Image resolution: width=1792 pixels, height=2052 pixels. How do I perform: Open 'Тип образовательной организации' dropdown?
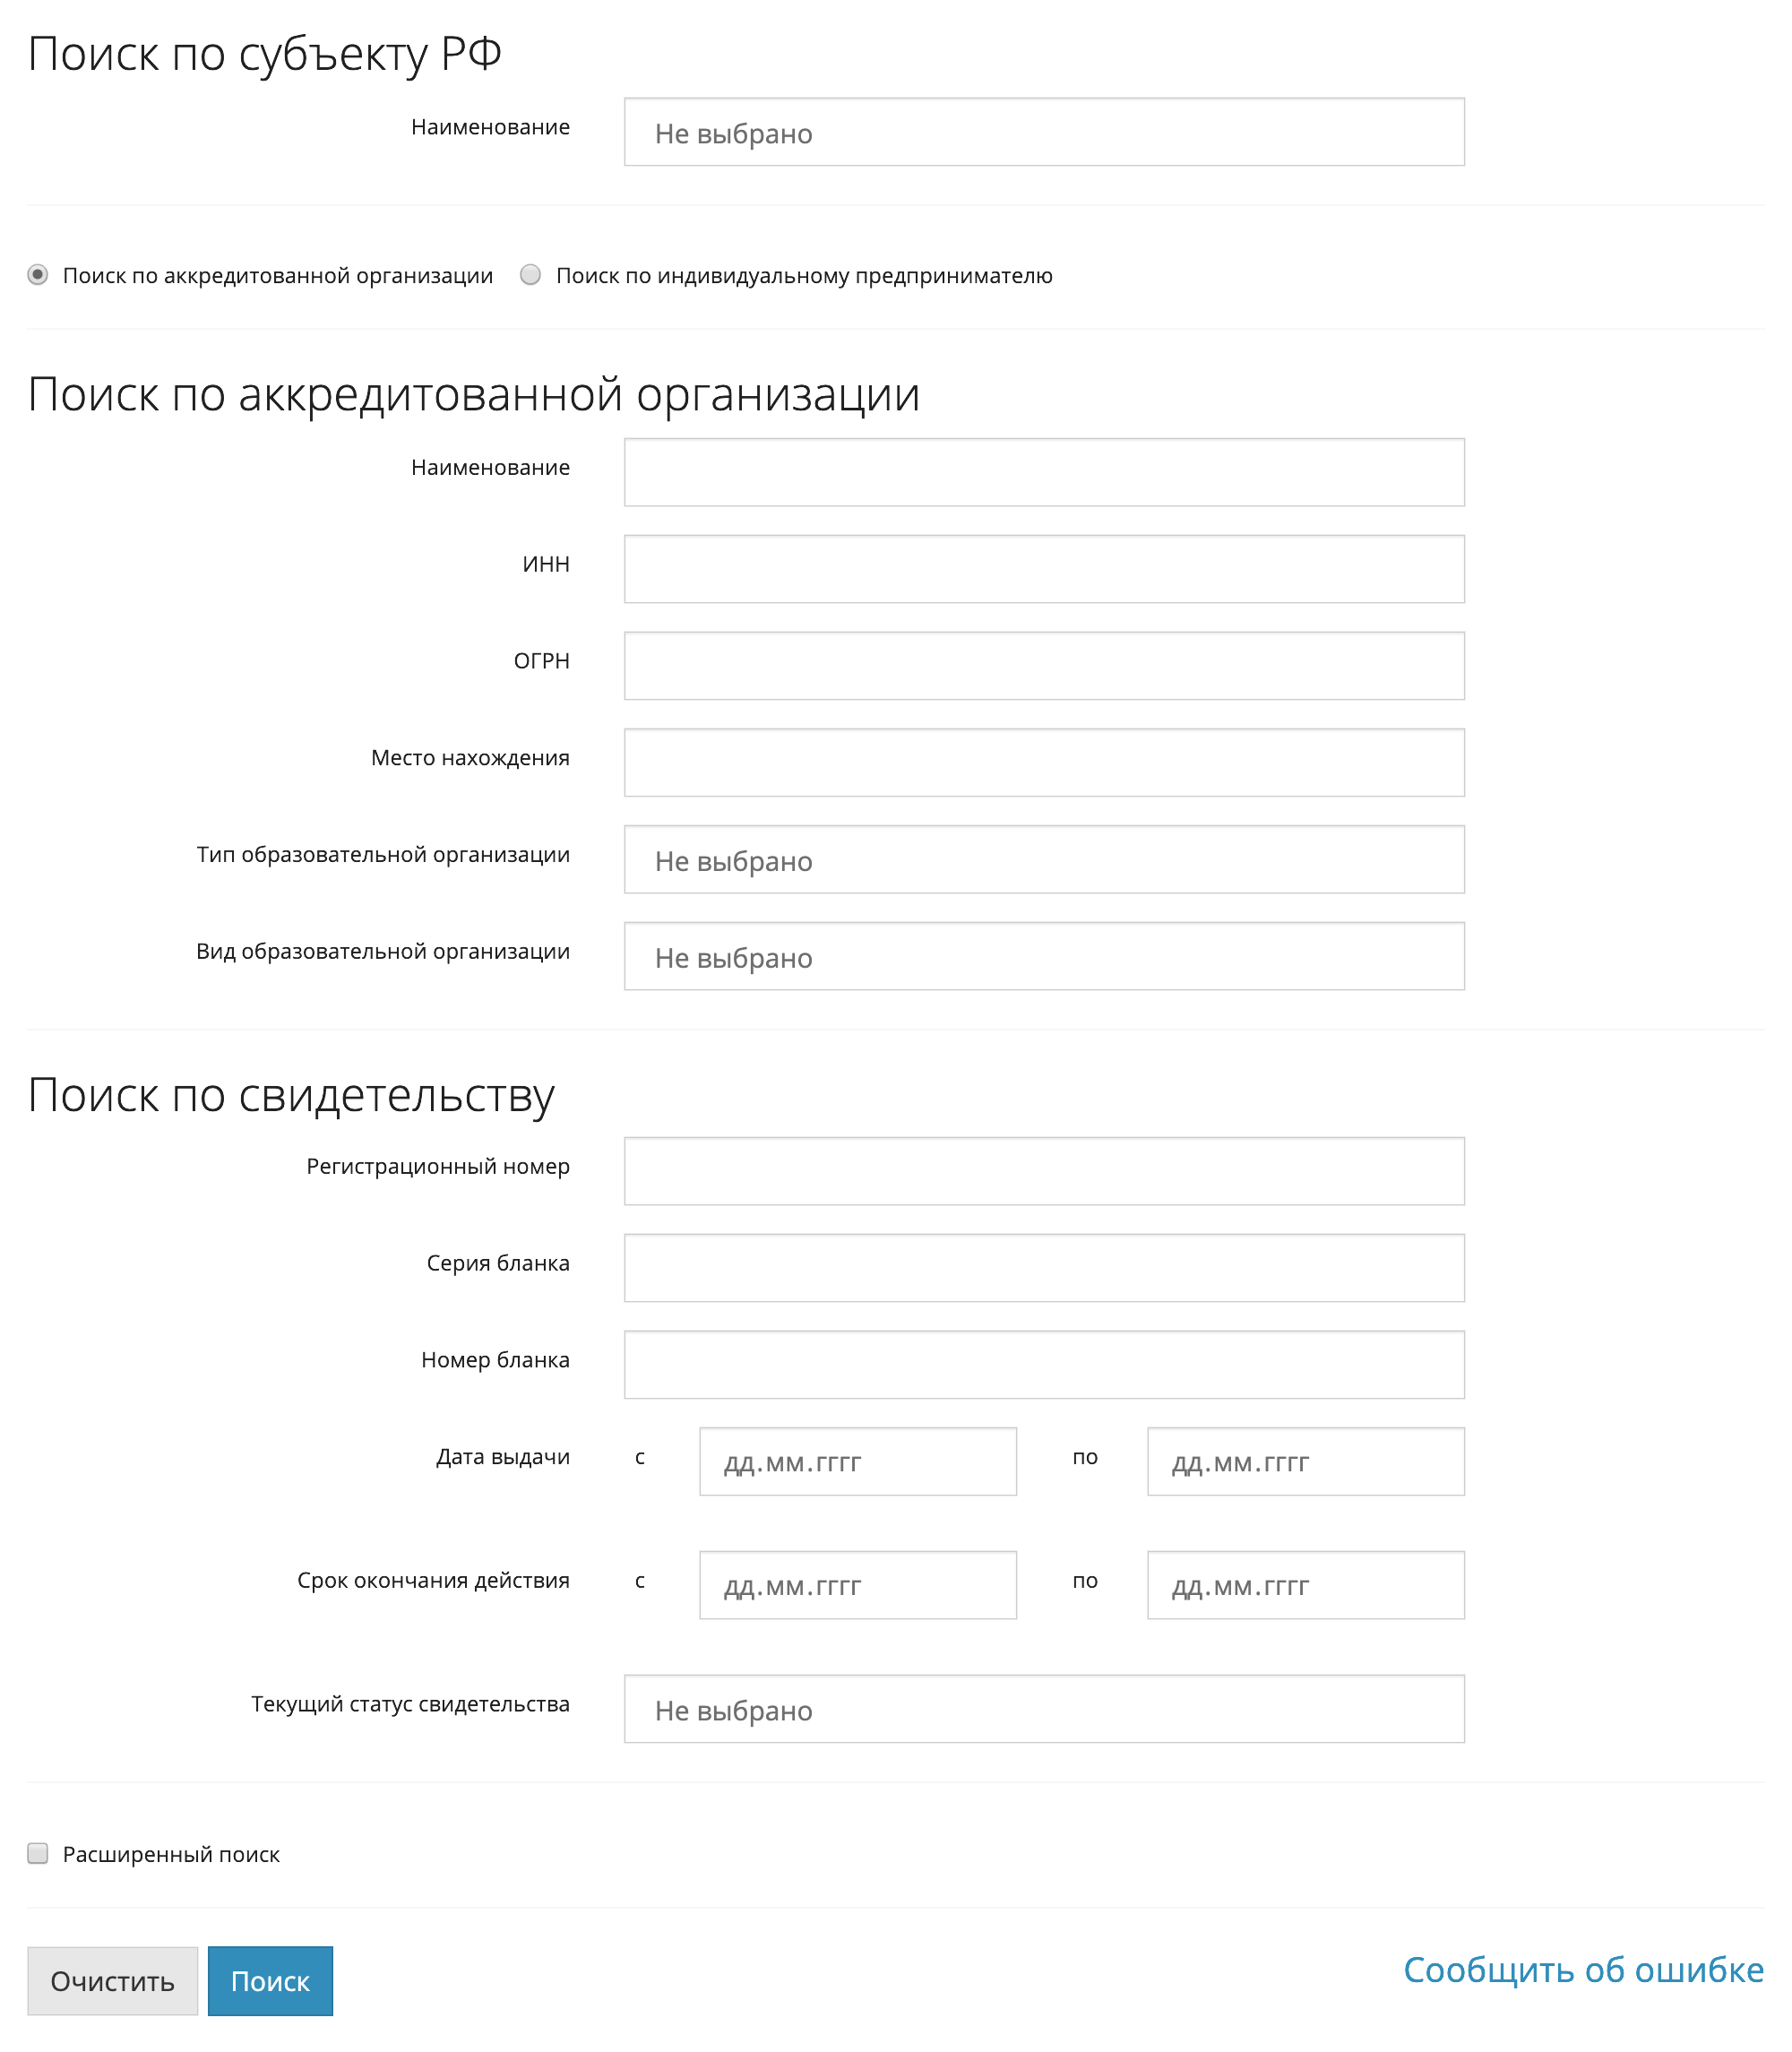1044,860
